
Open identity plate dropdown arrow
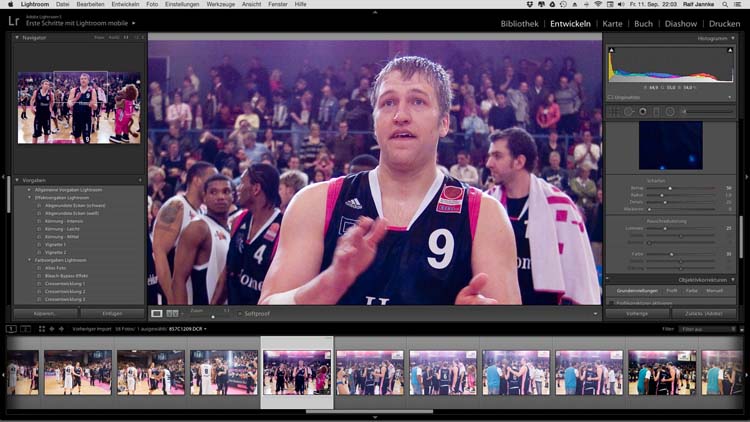[133, 23]
